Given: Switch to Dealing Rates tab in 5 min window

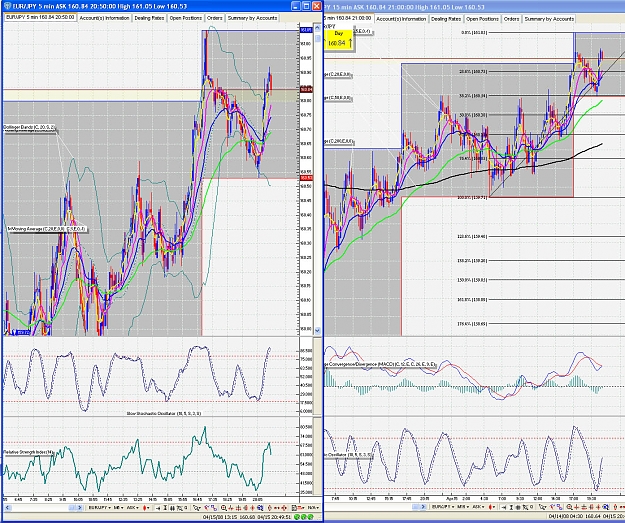Looking at the screenshot, I should (149, 18).
